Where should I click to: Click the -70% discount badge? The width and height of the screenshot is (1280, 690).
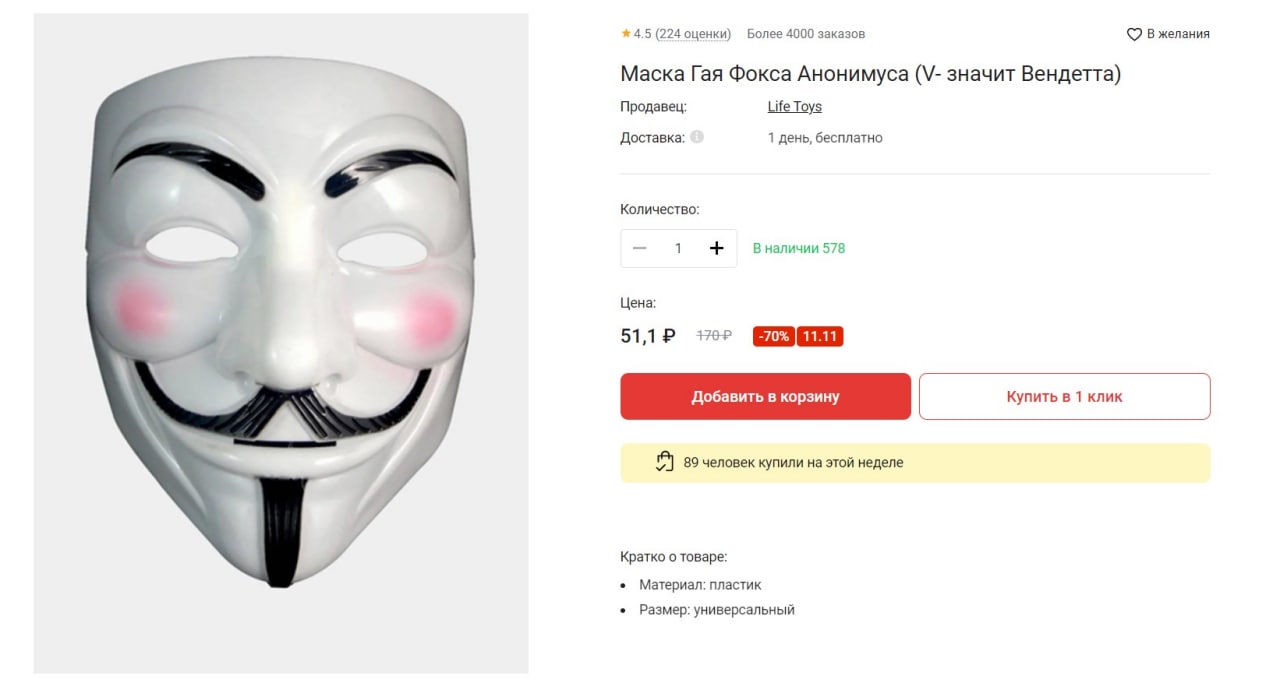coord(773,336)
